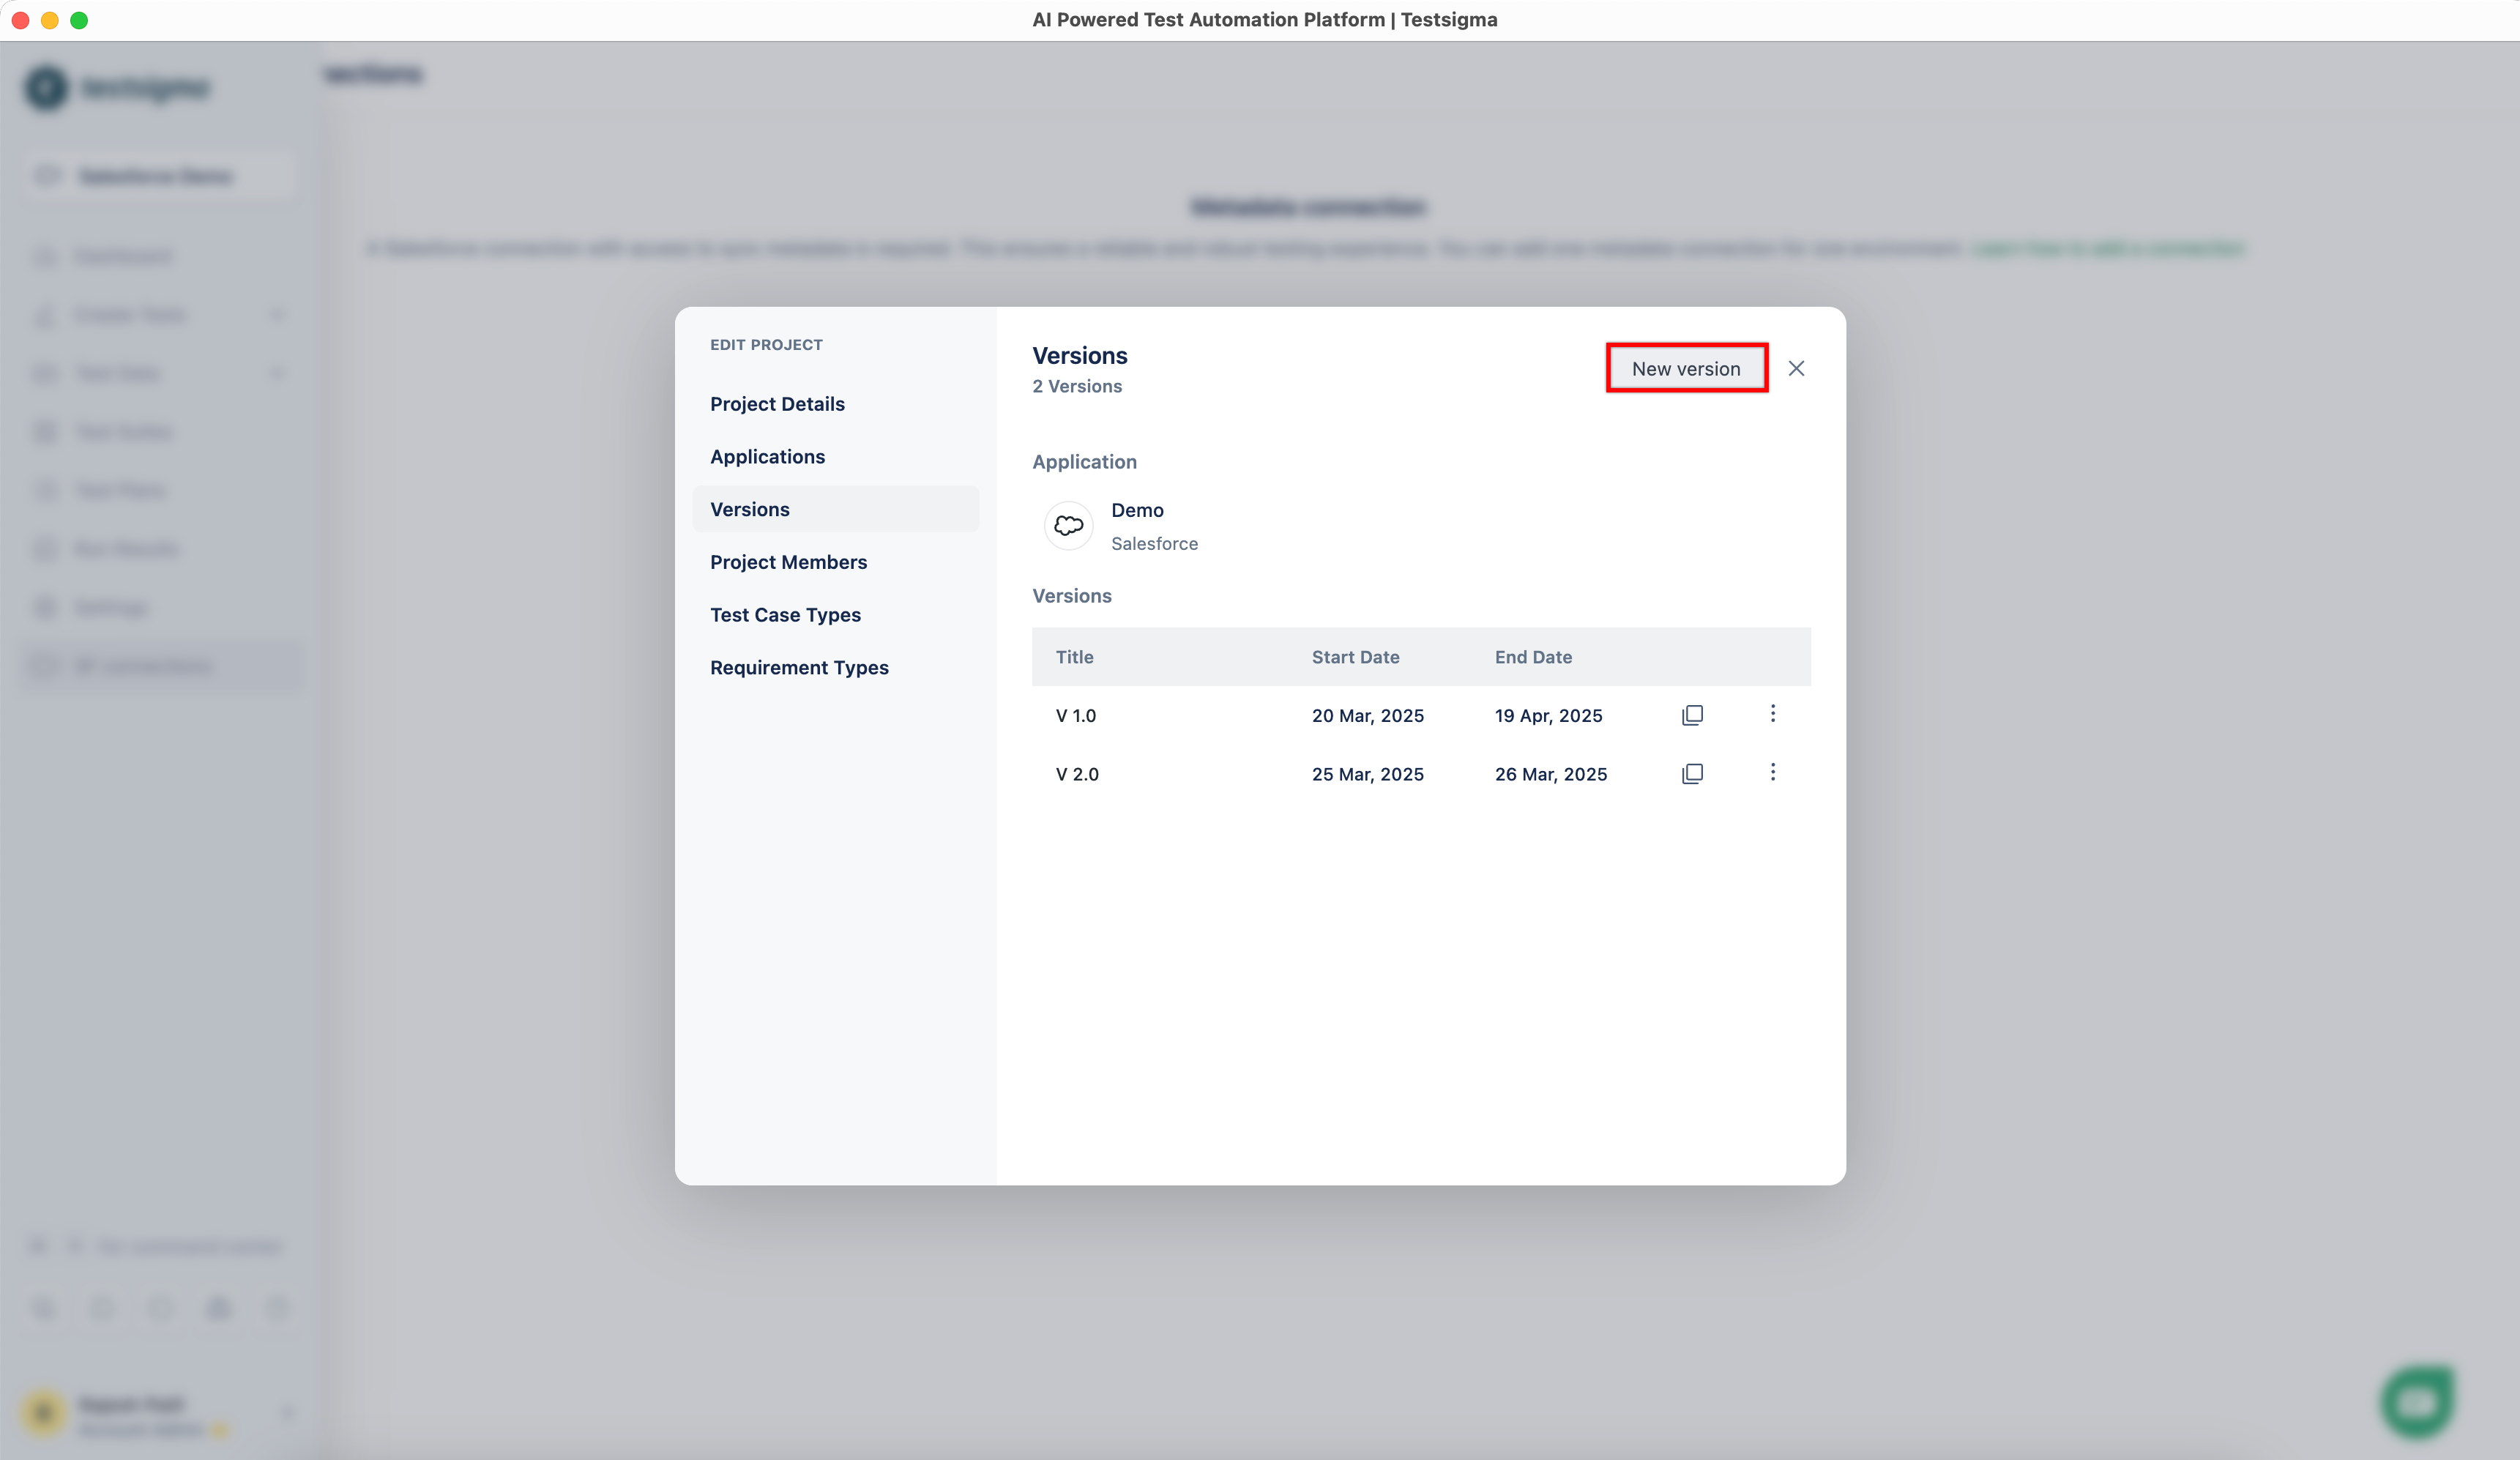Click the Salesforce cloud icon for Demo
This screenshot has width=2520, height=1460.
click(x=1068, y=525)
